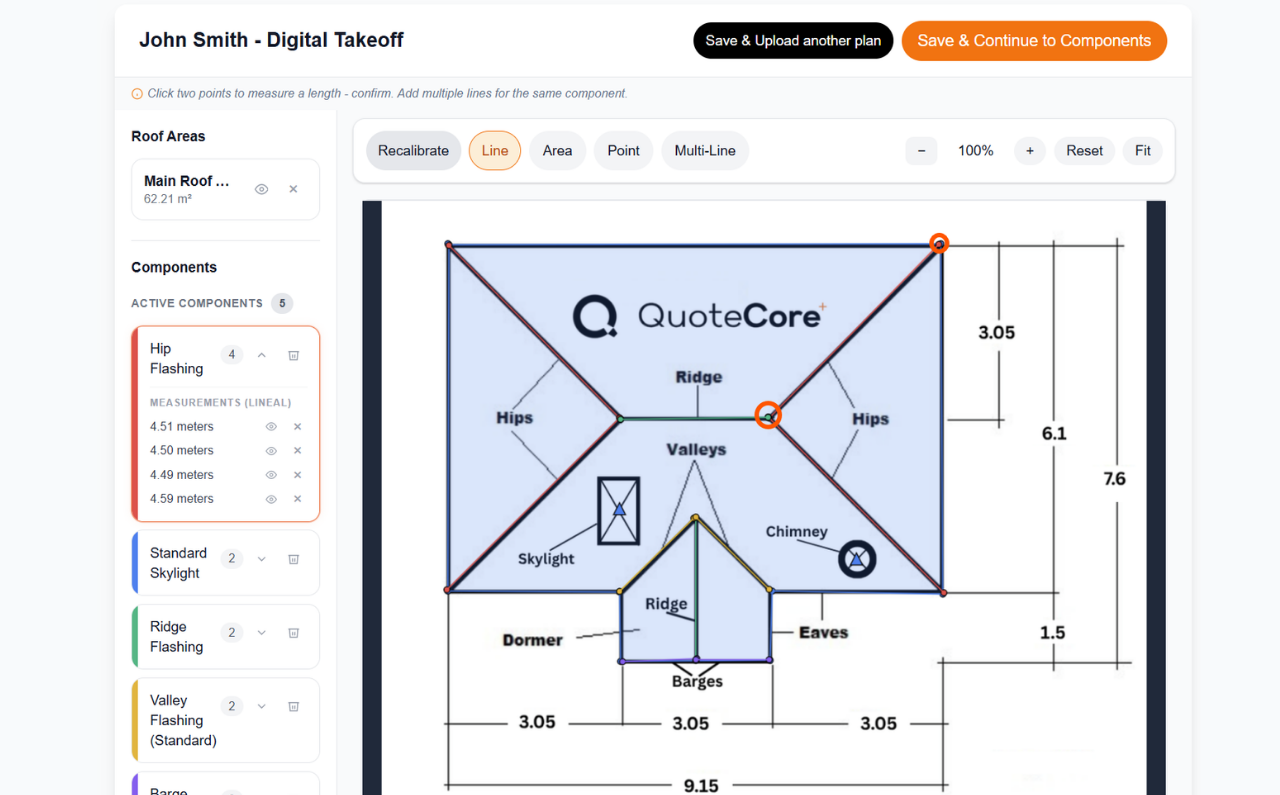Fit the plan to the view
The image size is (1280, 795).
coord(1143,151)
